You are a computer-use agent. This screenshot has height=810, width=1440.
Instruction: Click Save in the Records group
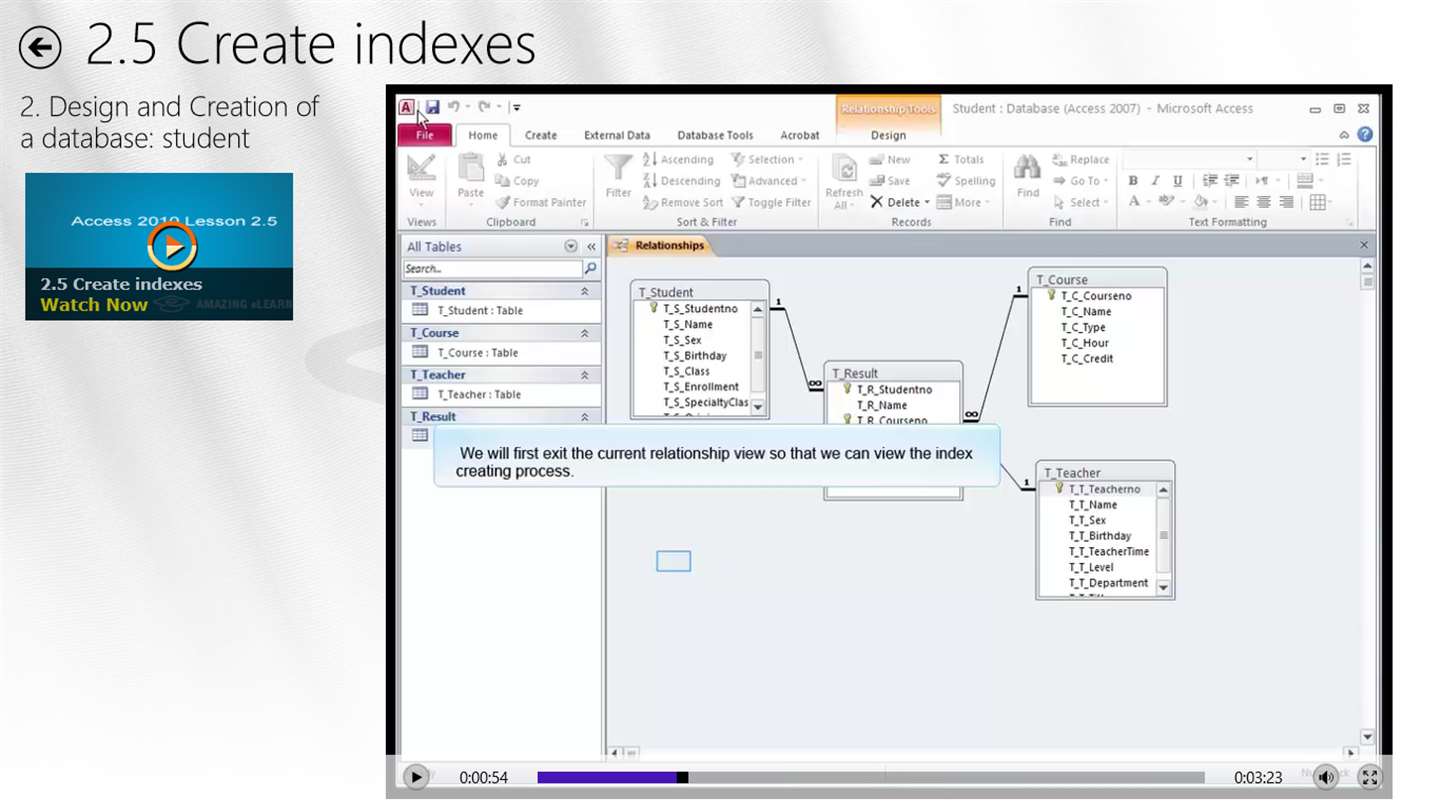890,181
